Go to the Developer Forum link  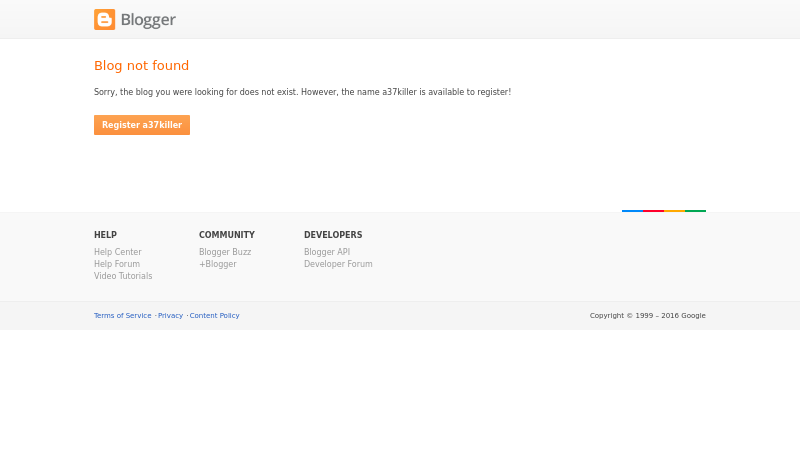[x=338, y=264]
